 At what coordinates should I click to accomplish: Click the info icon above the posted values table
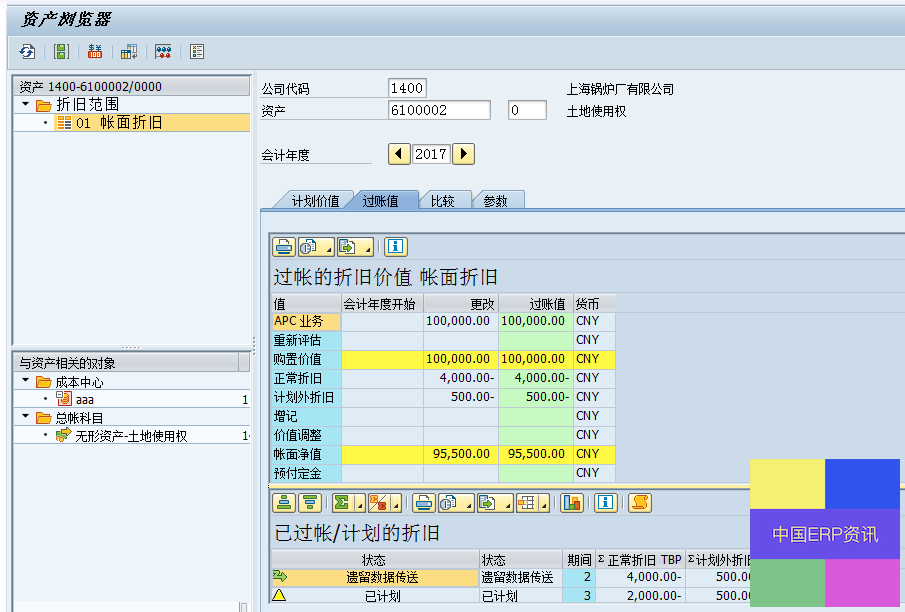[396, 246]
